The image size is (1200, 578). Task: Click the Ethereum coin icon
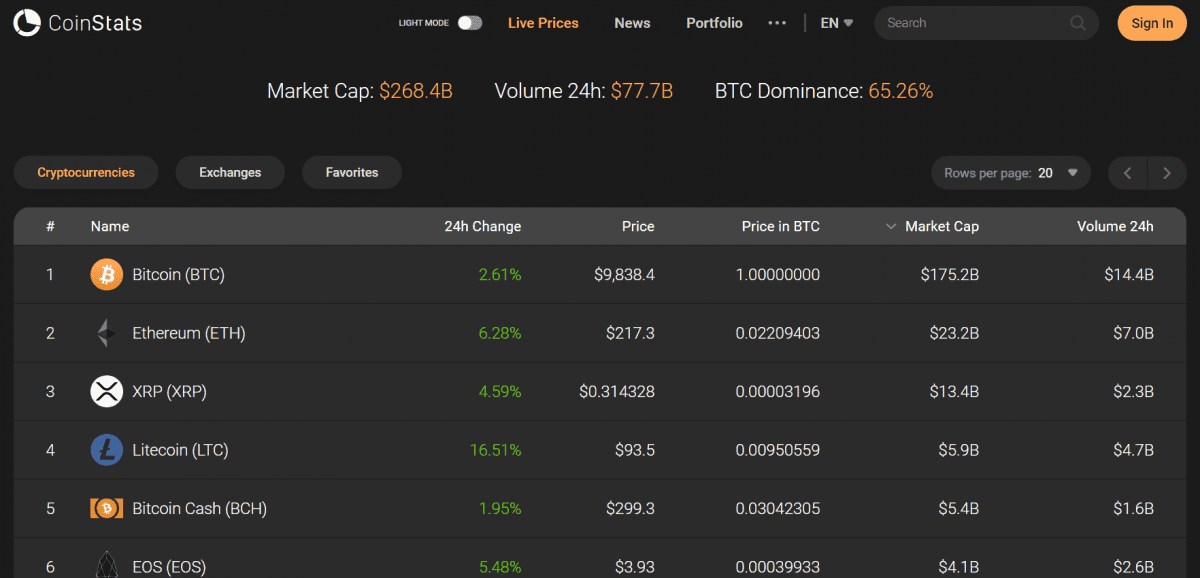(x=107, y=333)
